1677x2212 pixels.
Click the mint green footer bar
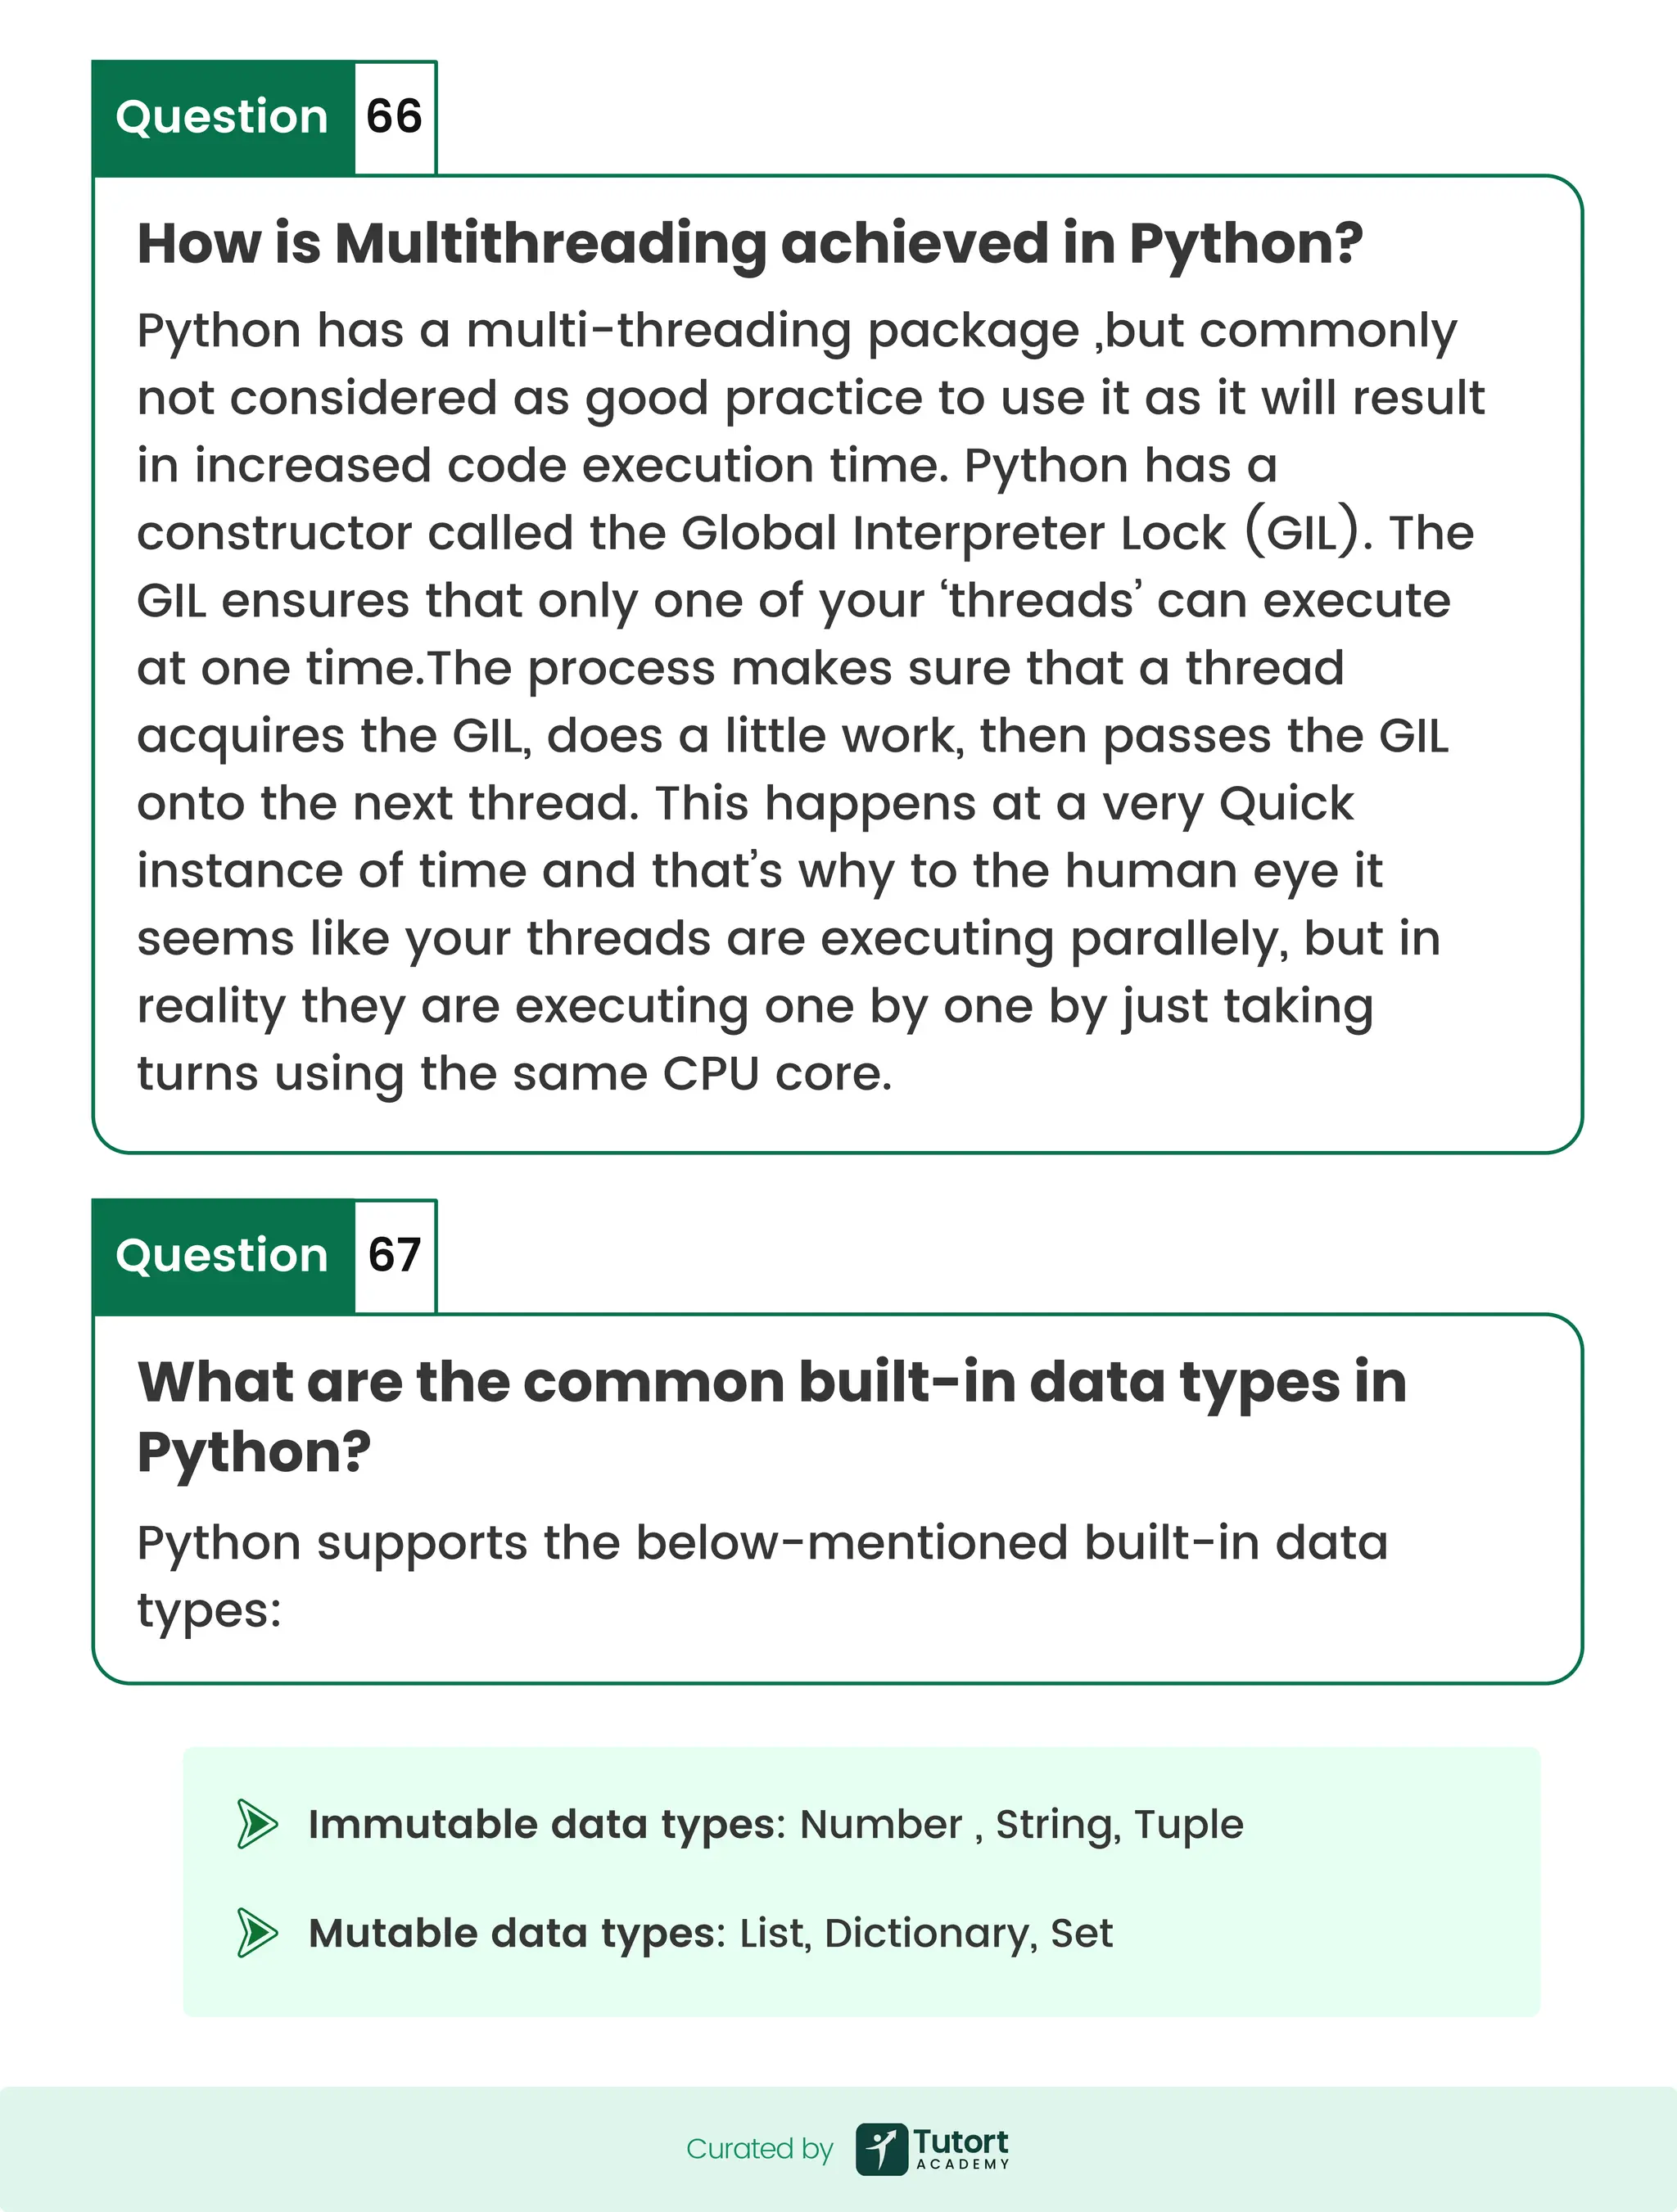[x=838, y=2149]
